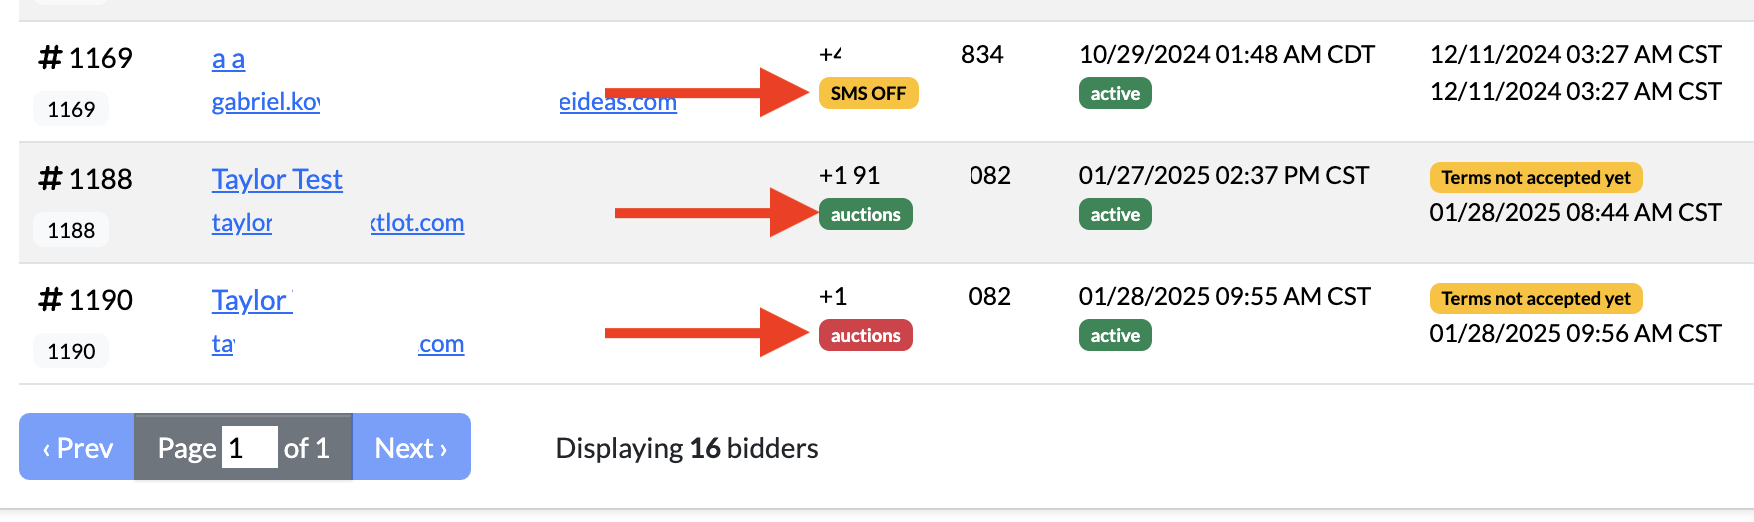This screenshot has height=522, width=1754.
Task: Click active status badge for bidder 1169
Action: [1115, 94]
